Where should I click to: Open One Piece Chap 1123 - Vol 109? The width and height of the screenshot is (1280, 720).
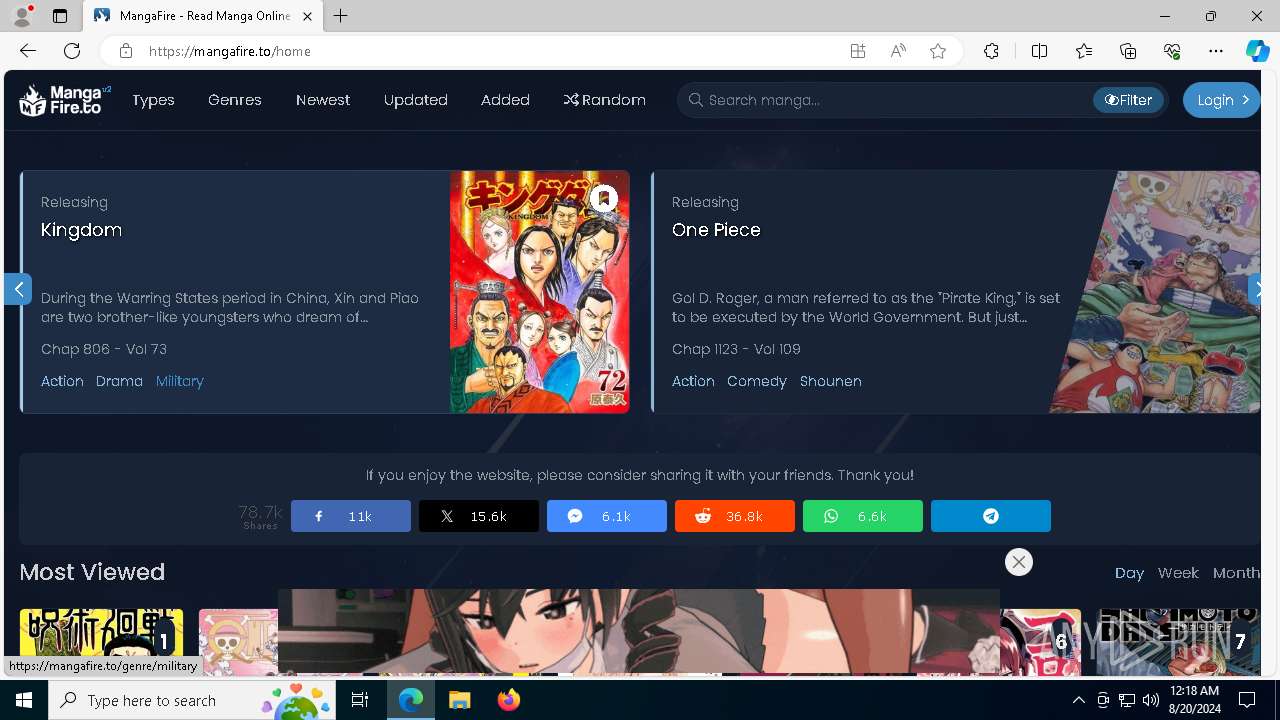[x=736, y=349]
